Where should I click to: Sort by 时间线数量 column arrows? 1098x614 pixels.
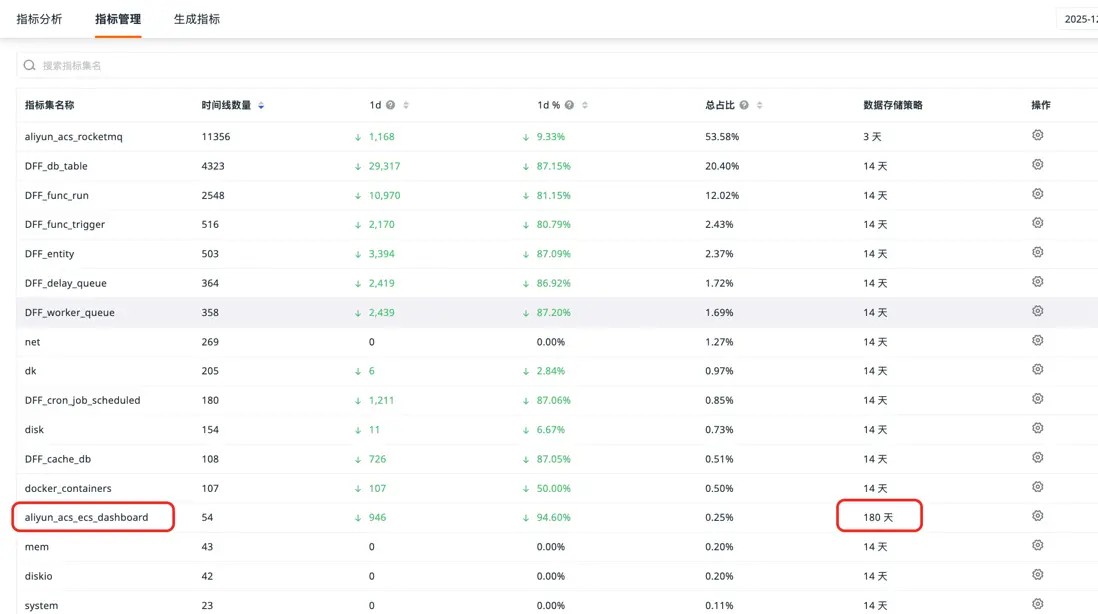pos(261,106)
